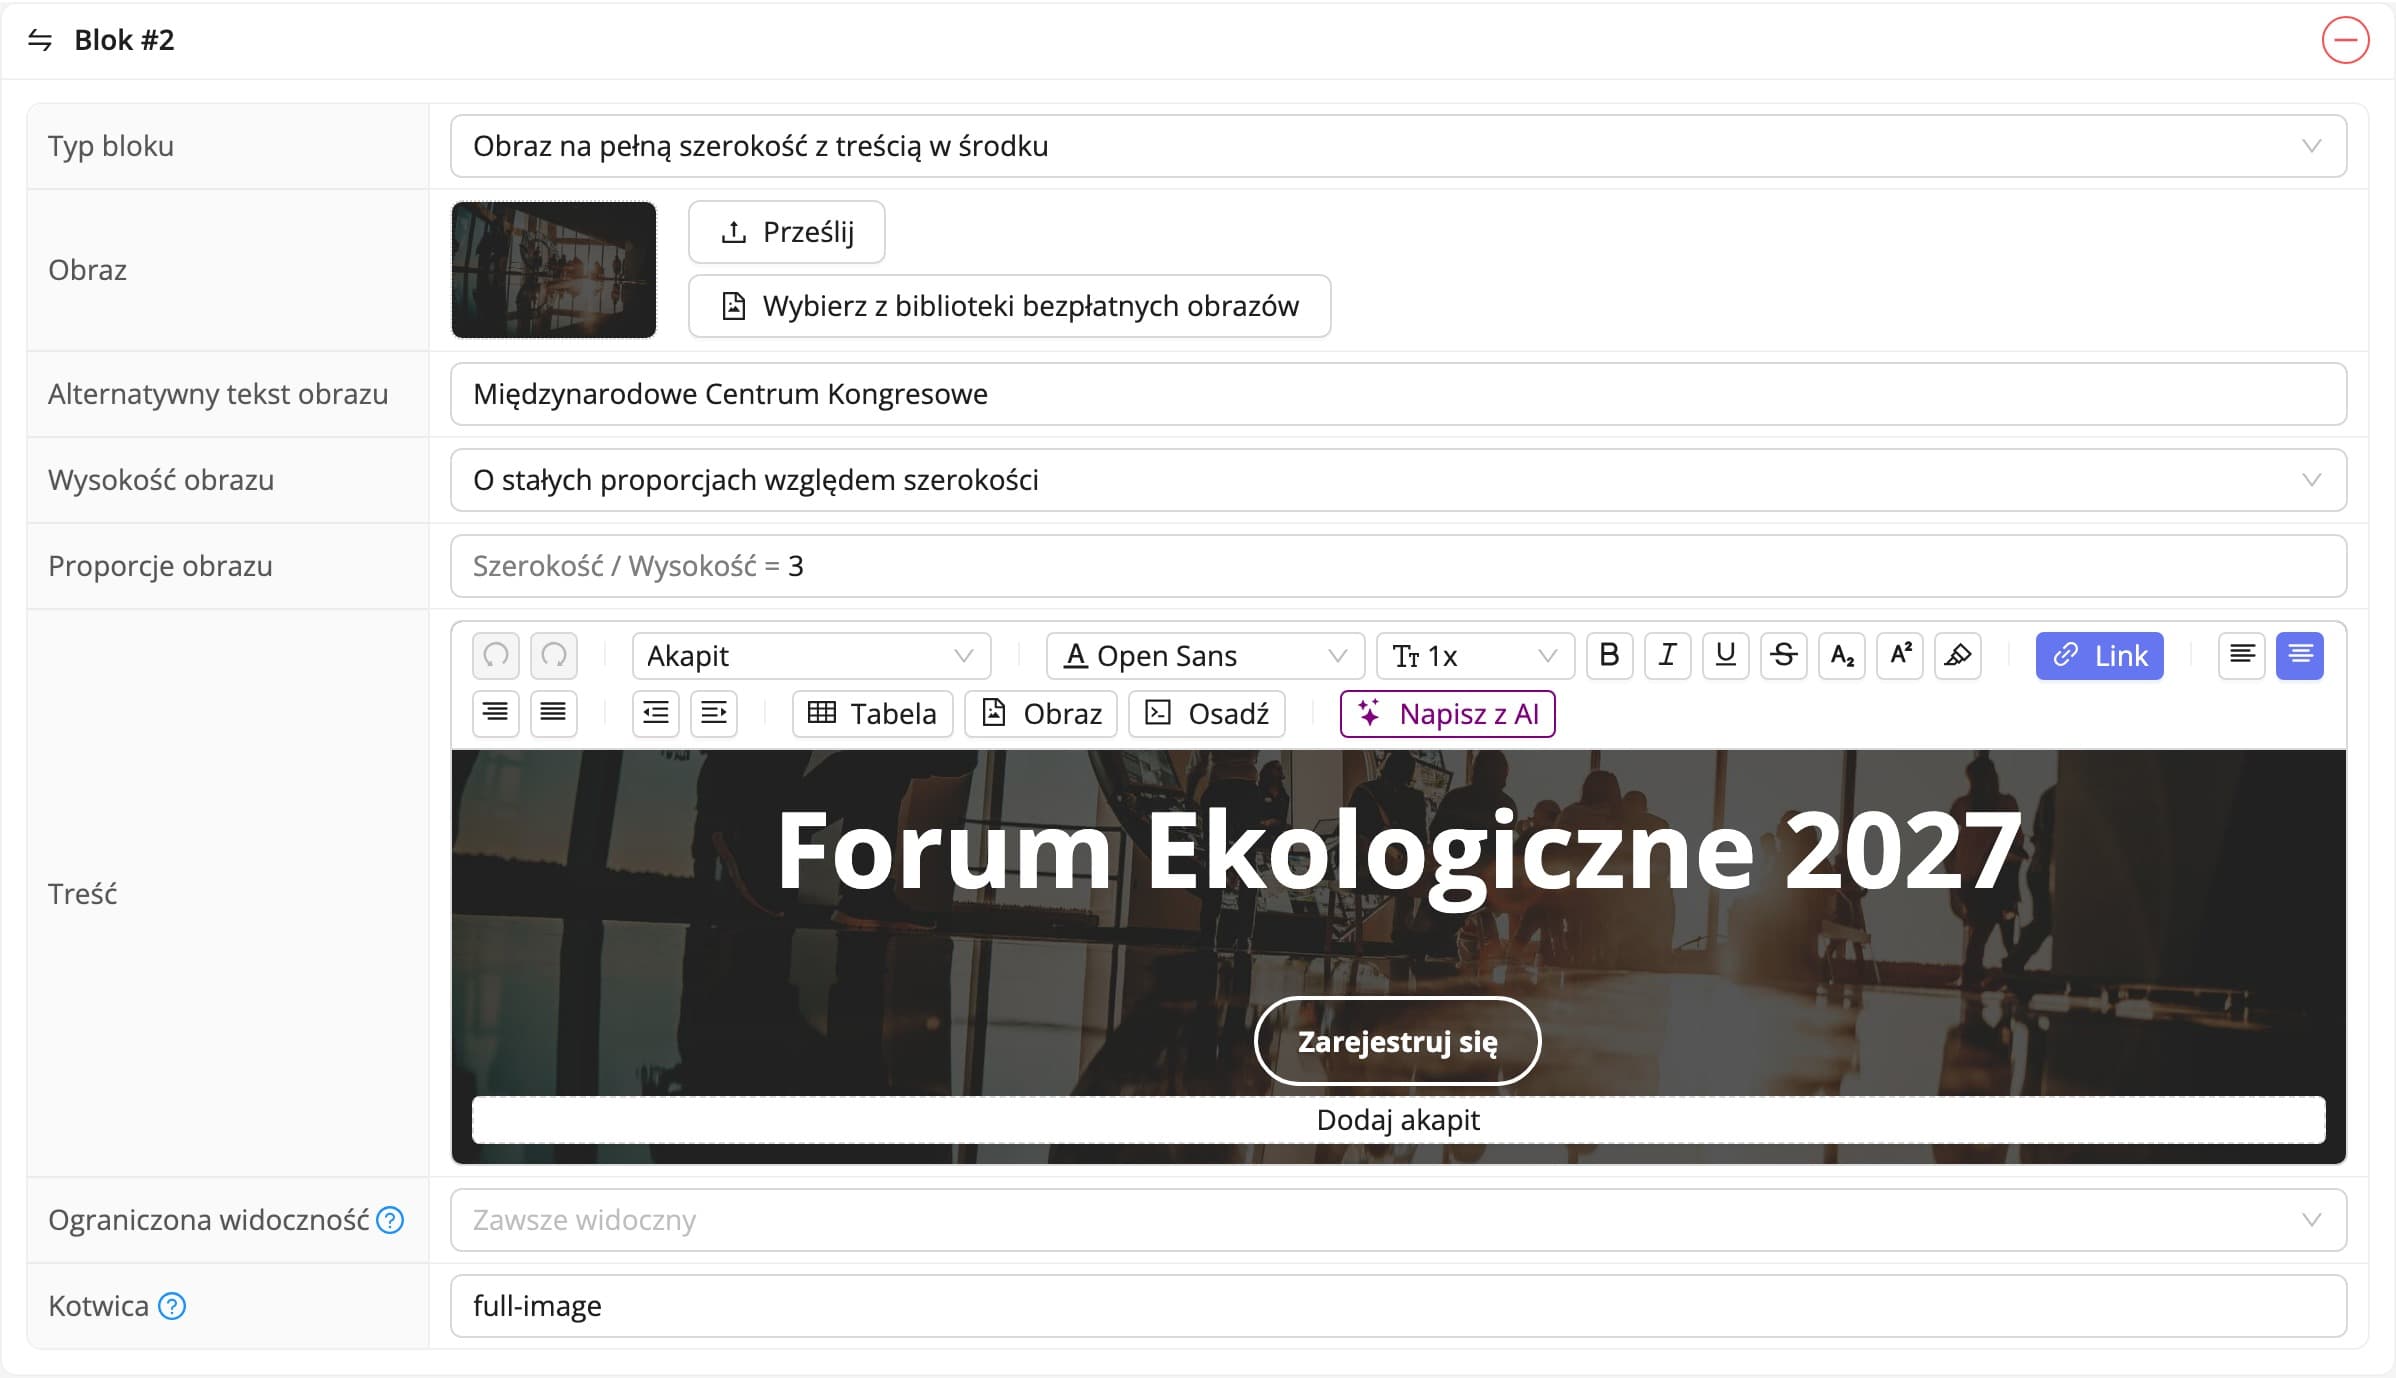Select justify text alignment
Viewport: 2396px width, 1378px height.
click(x=554, y=714)
